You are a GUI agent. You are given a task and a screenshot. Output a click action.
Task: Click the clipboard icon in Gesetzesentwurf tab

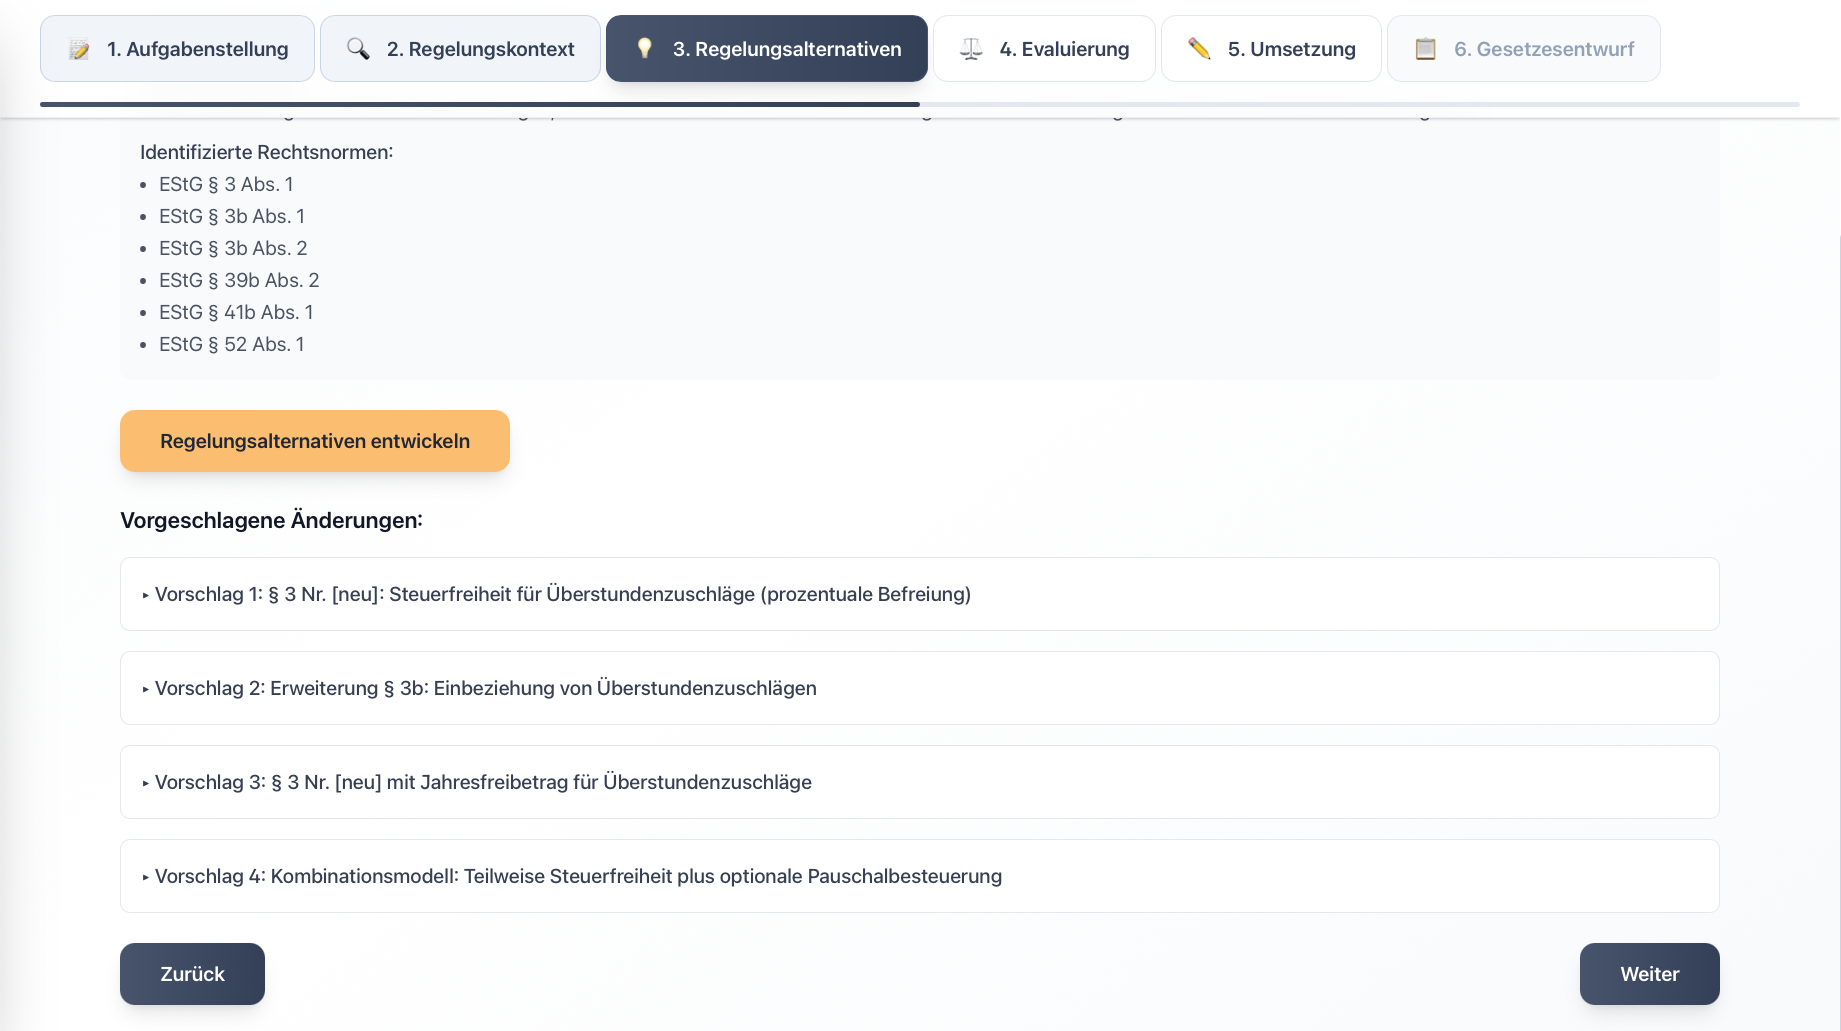[x=1426, y=48]
